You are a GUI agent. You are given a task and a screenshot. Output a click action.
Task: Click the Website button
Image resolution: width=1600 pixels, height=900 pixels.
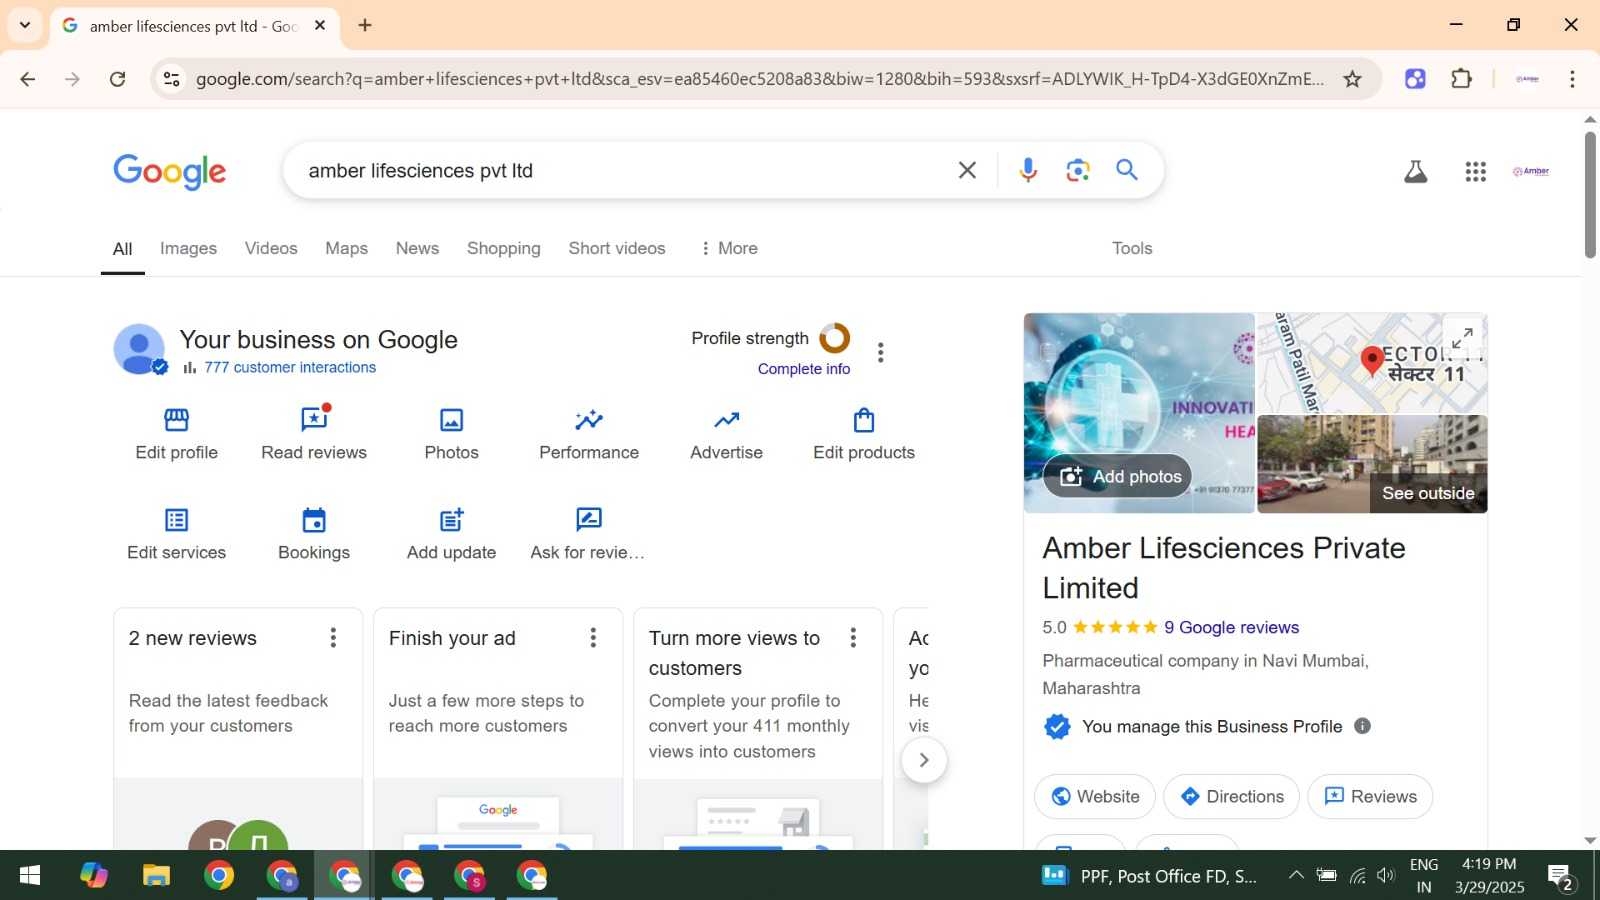[x=1094, y=797]
